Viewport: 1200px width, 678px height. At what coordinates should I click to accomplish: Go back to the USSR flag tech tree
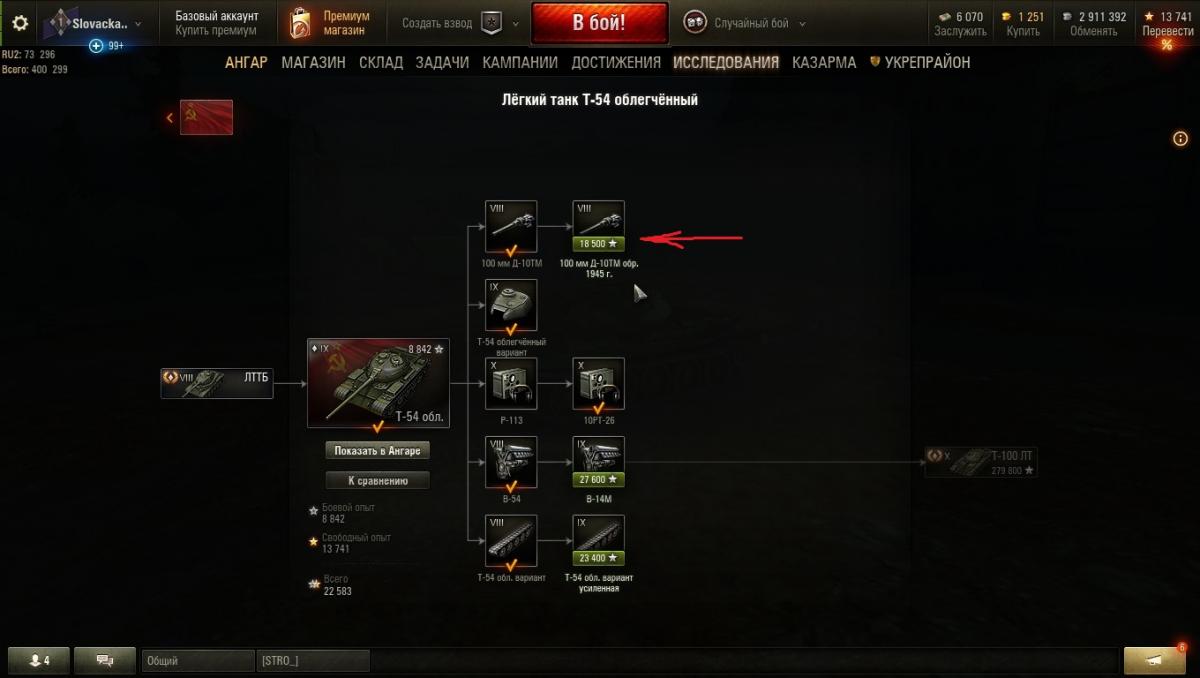tap(206, 117)
